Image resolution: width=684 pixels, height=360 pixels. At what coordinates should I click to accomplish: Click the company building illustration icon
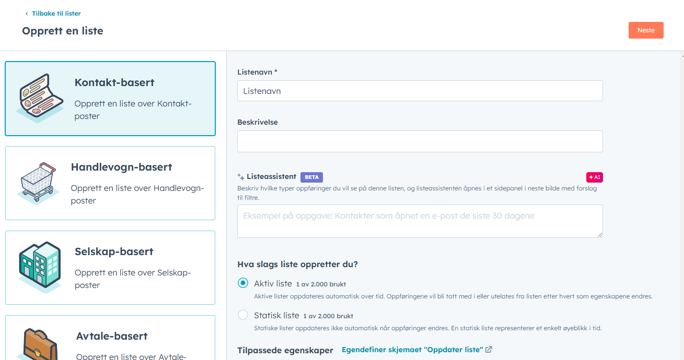[x=40, y=267]
